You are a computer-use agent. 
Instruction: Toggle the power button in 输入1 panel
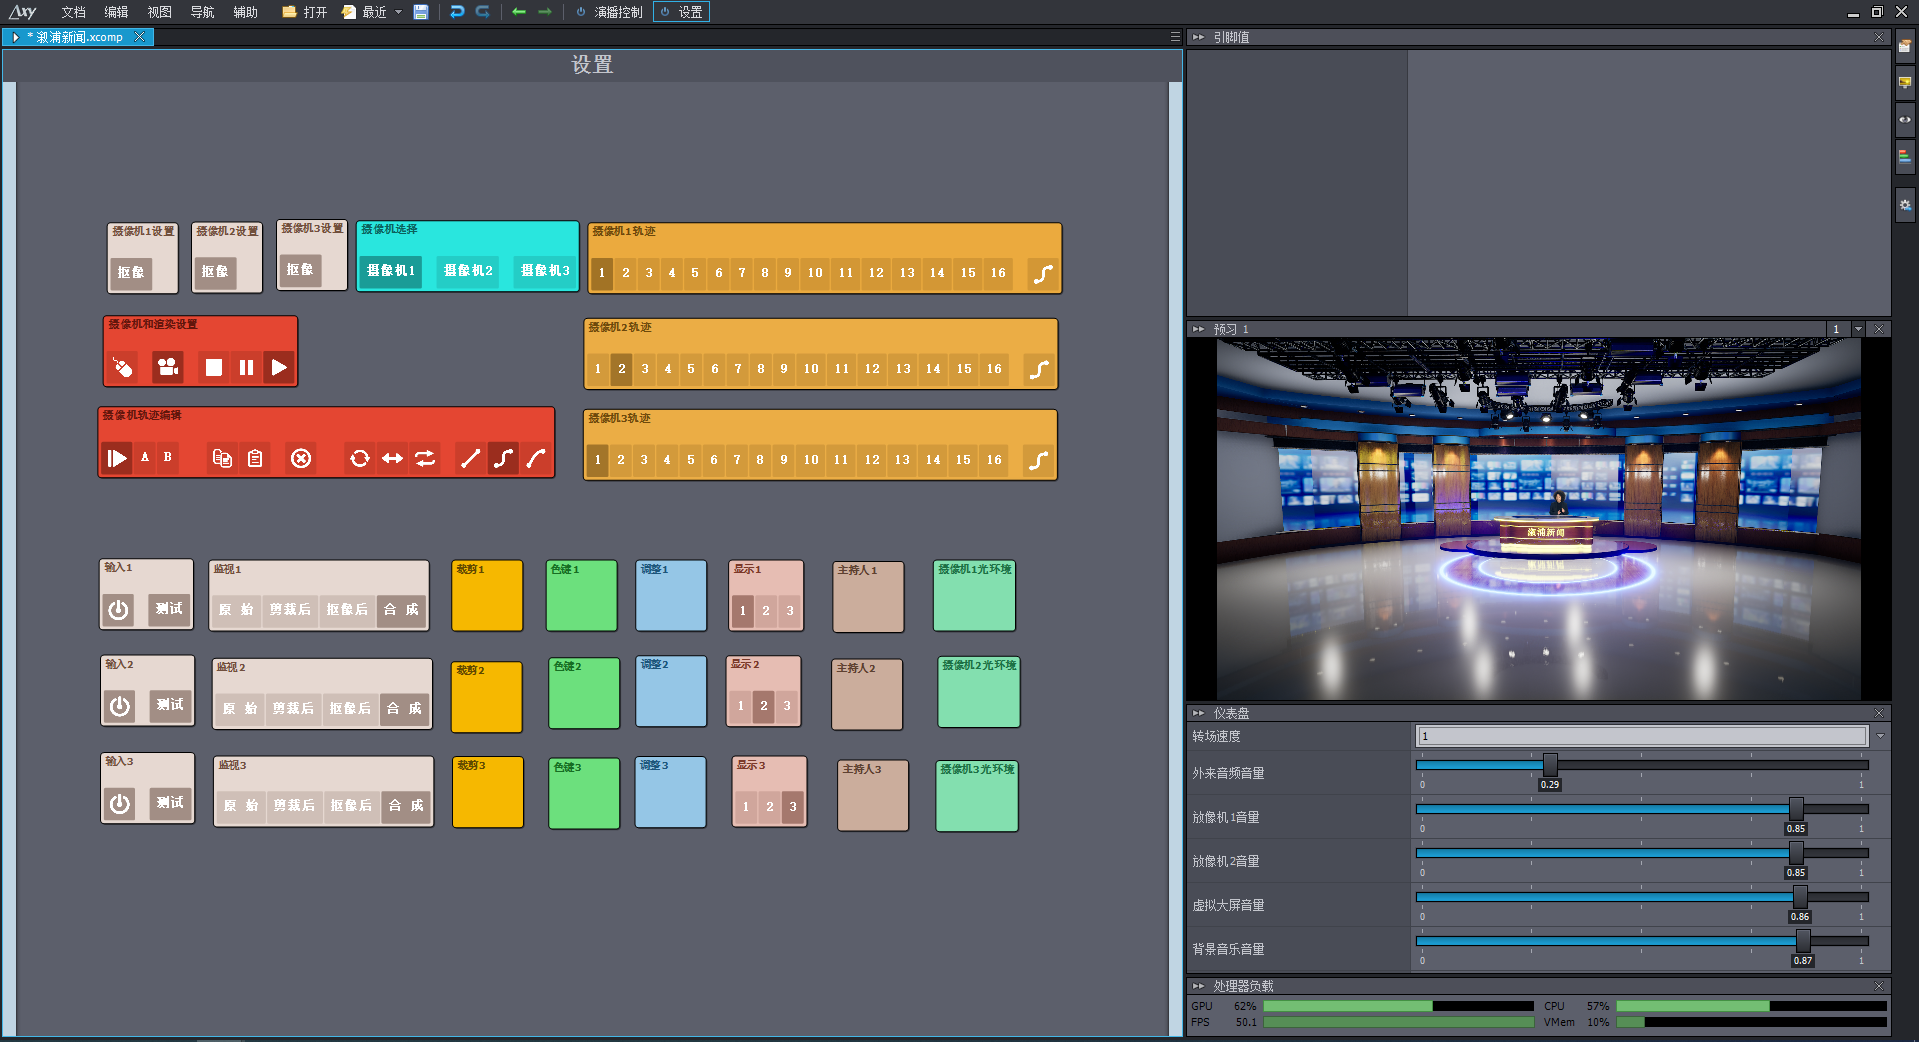[119, 609]
